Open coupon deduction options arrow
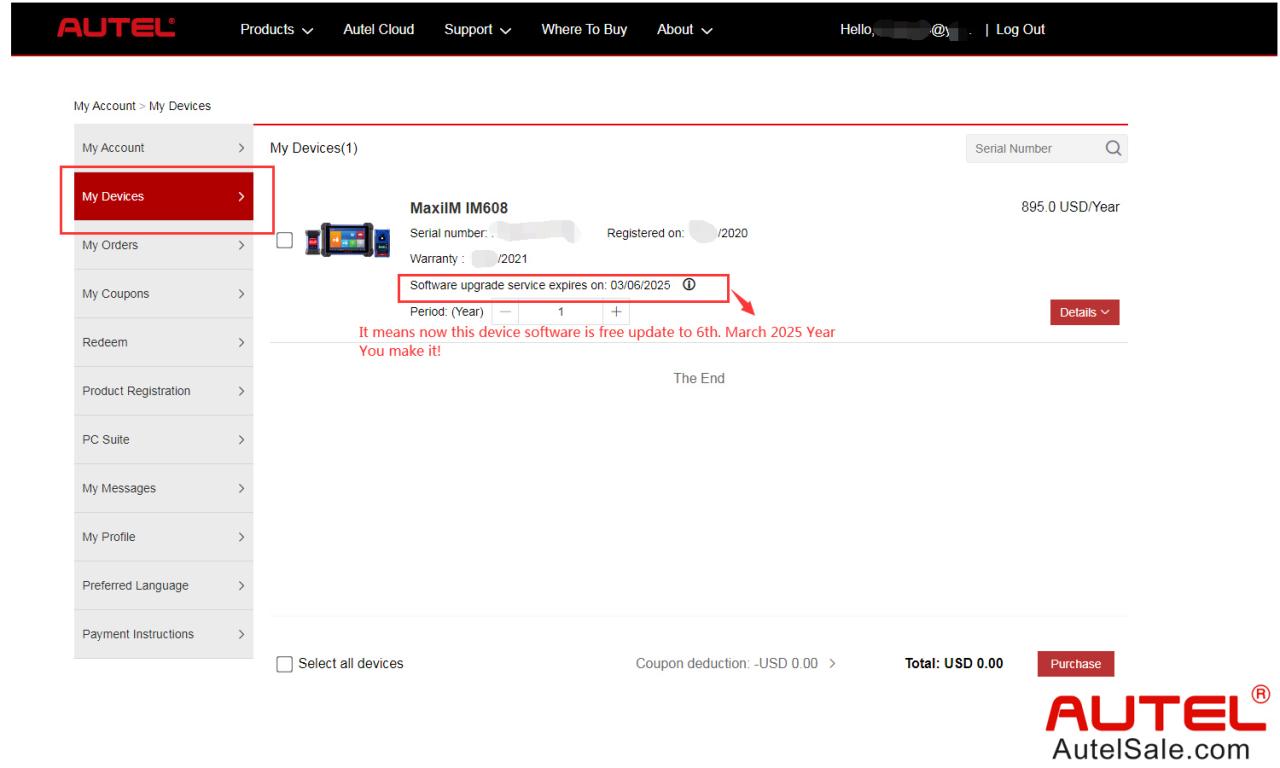Image resolution: width=1280 pixels, height=768 pixels. [832, 663]
